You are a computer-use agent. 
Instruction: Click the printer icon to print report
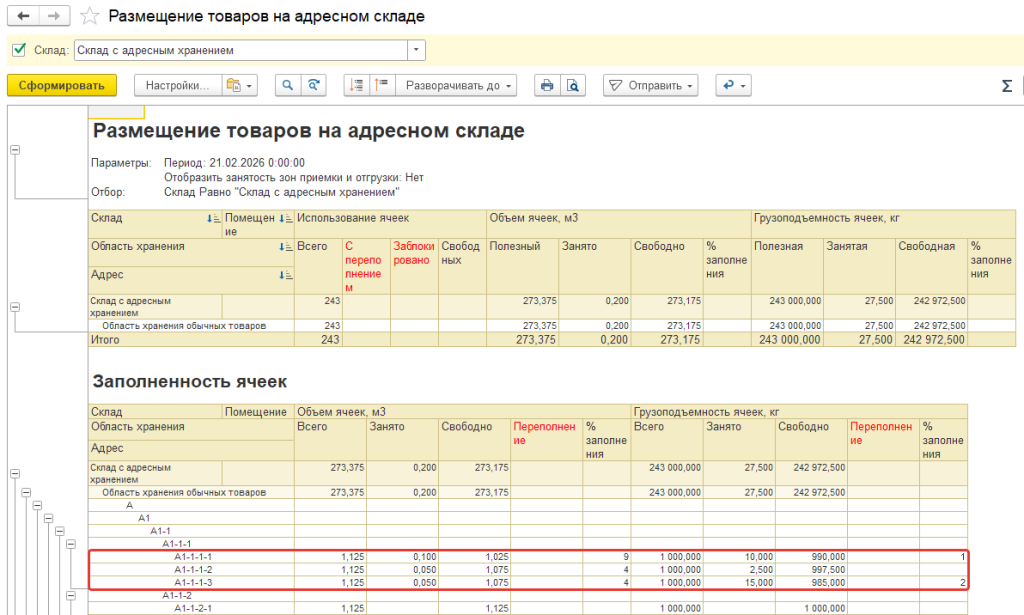547,86
